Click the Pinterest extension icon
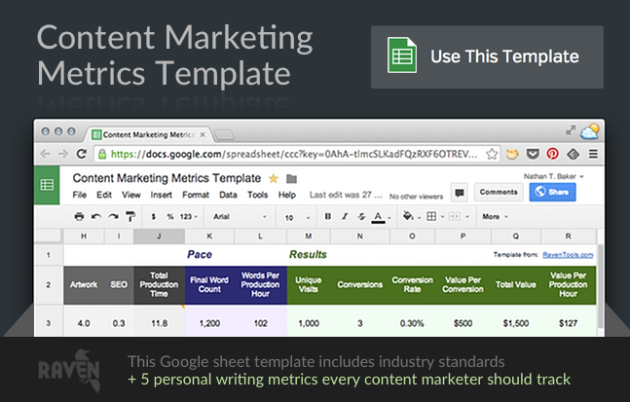The image size is (630, 402). coord(553,154)
